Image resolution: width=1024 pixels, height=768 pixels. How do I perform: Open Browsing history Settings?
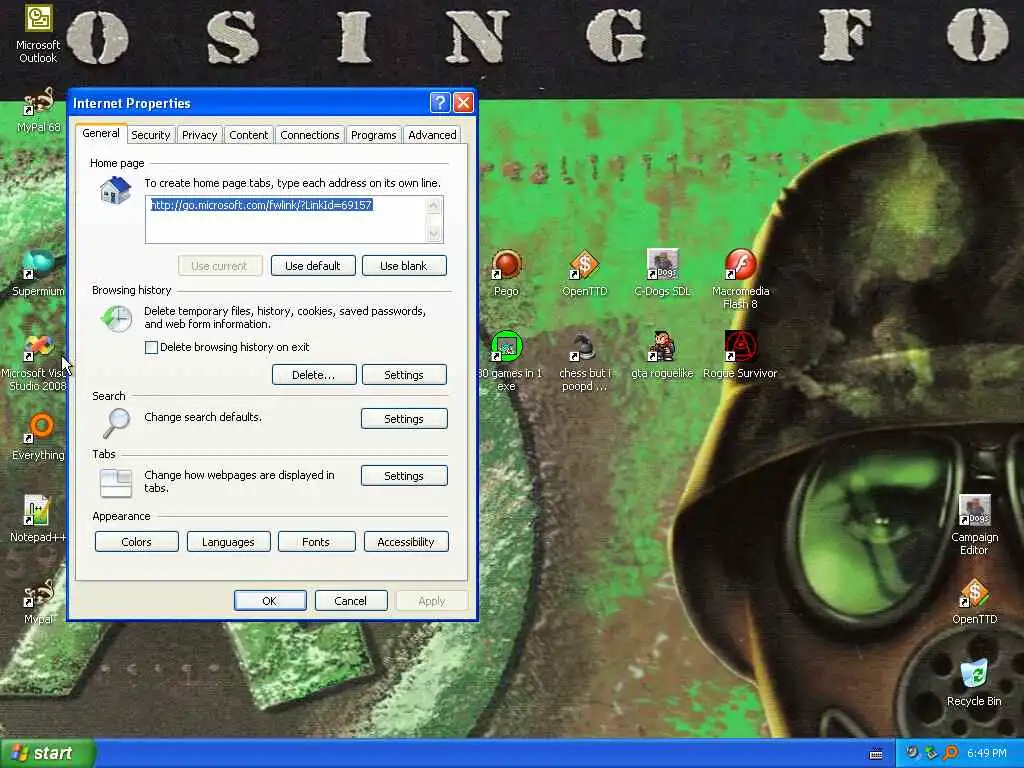[x=404, y=375]
